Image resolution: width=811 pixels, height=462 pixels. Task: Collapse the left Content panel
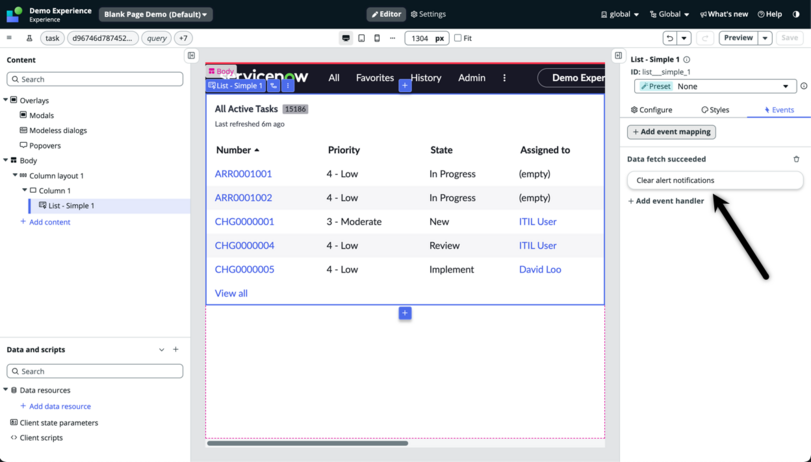pyautogui.click(x=191, y=55)
